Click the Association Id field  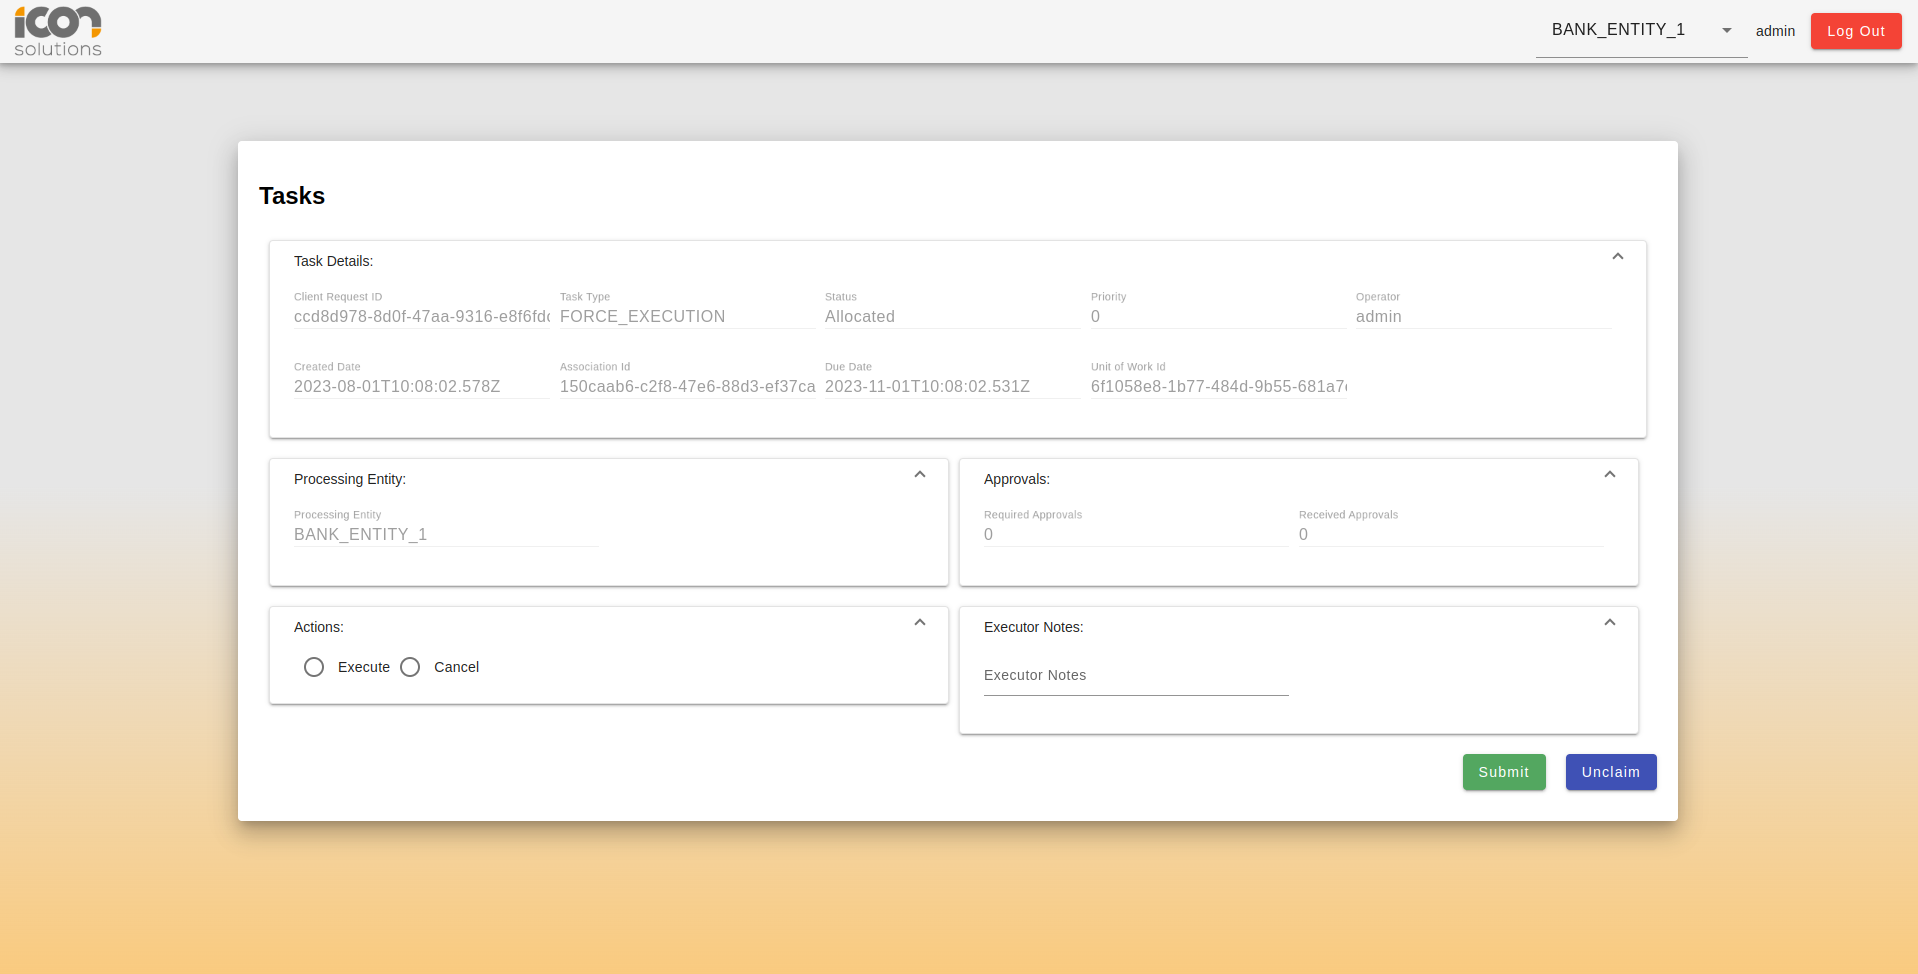(x=686, y=387)
